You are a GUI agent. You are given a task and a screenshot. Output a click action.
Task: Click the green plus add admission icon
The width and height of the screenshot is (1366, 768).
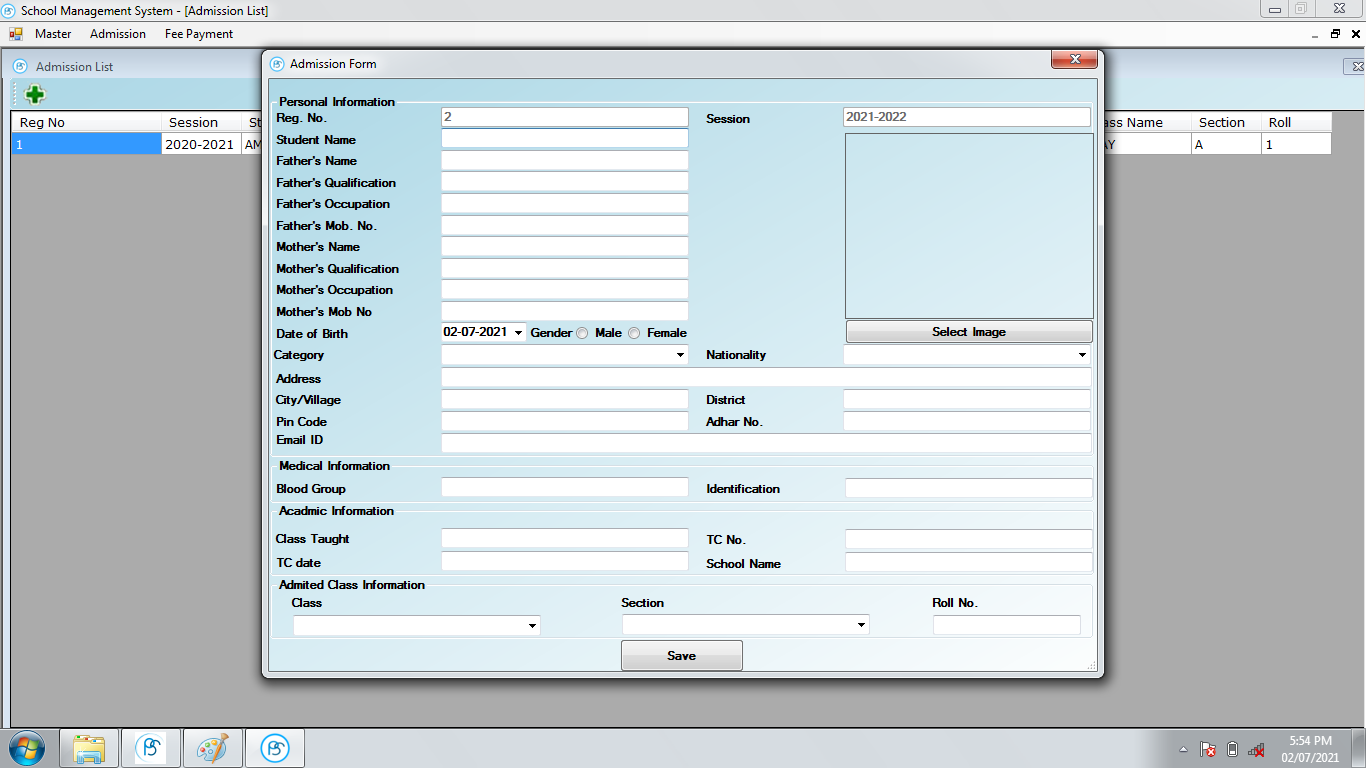(x=35, y=95)
